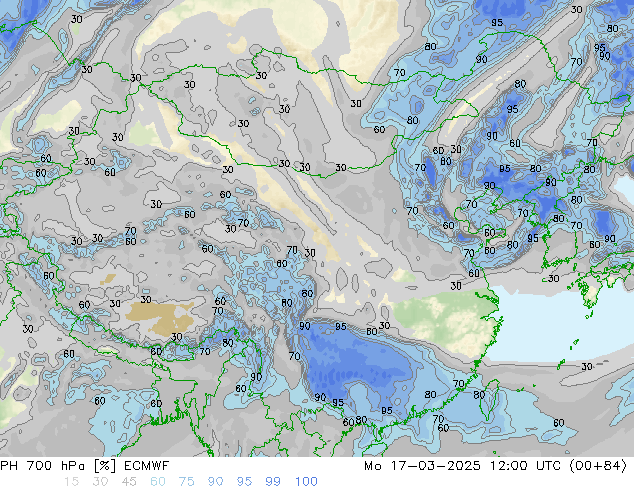Click the legend value 95 in the color scale

coord(244,482)
